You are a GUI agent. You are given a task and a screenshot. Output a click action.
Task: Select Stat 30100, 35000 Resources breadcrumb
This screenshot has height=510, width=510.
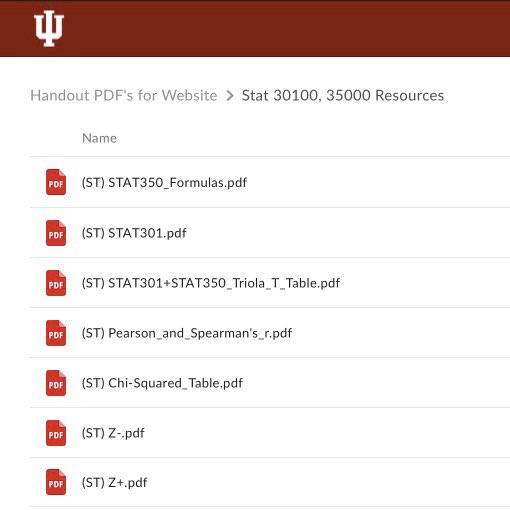[x=343, y=95]
